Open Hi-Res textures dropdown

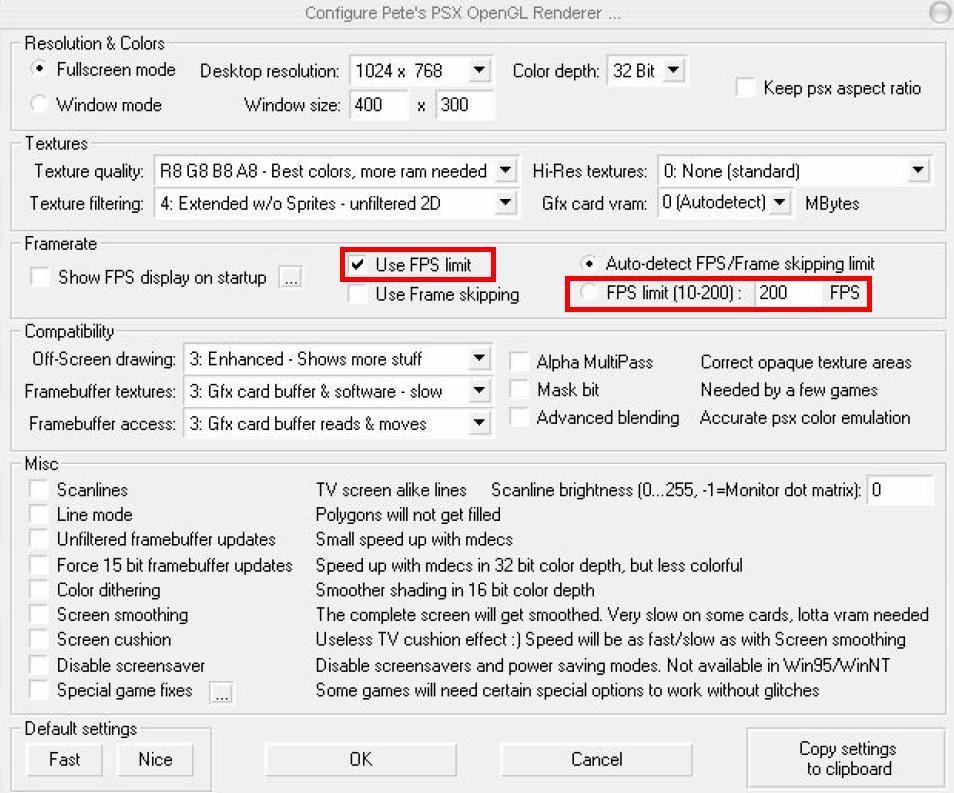click(918, 171)
